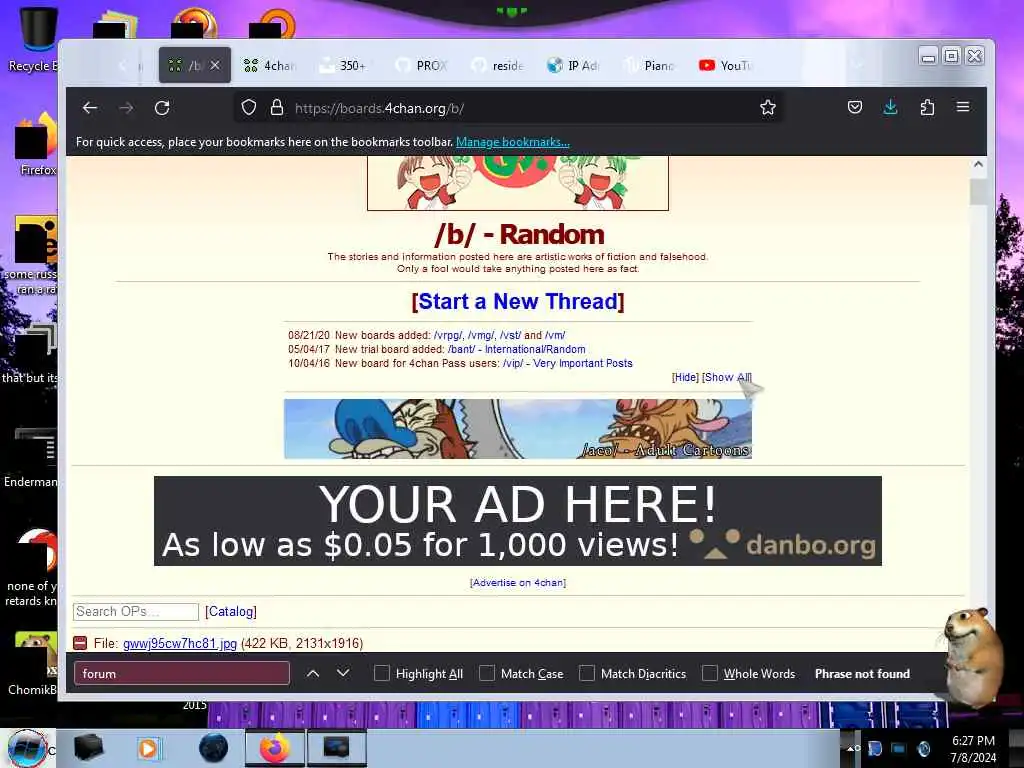Viewport: 1024px width, 768px height.
Task: View site security lock info
Action: tap(277, 108)
